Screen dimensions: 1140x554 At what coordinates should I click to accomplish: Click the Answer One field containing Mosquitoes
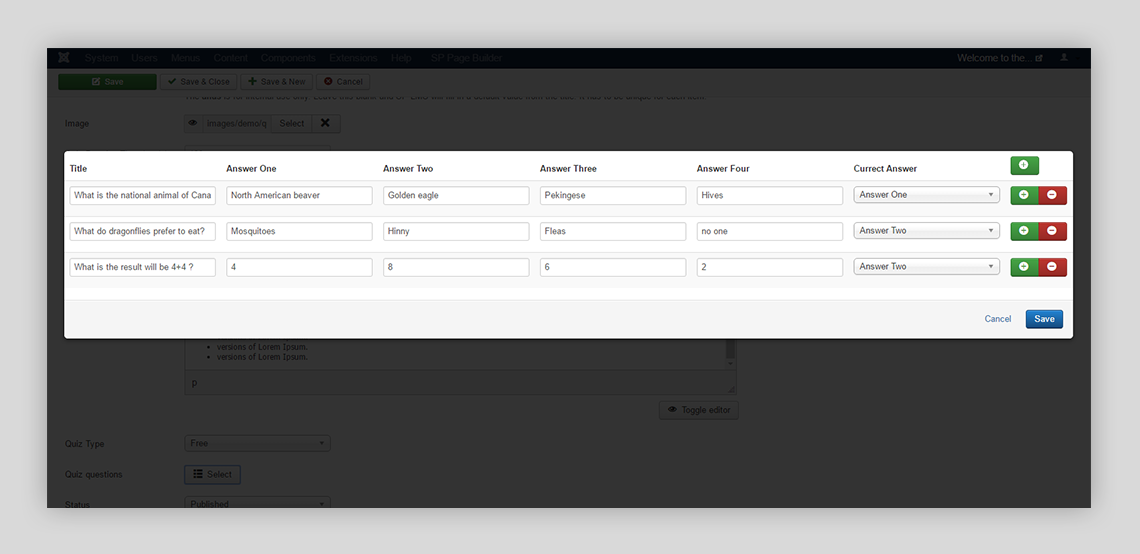click(x=299, y=231)
